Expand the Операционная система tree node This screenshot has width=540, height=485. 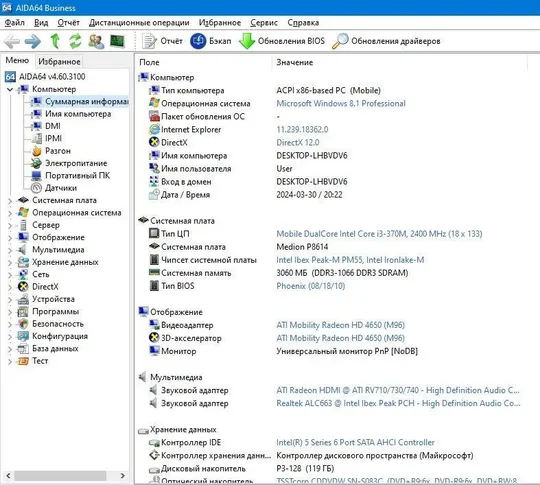(x=10, y=213)
